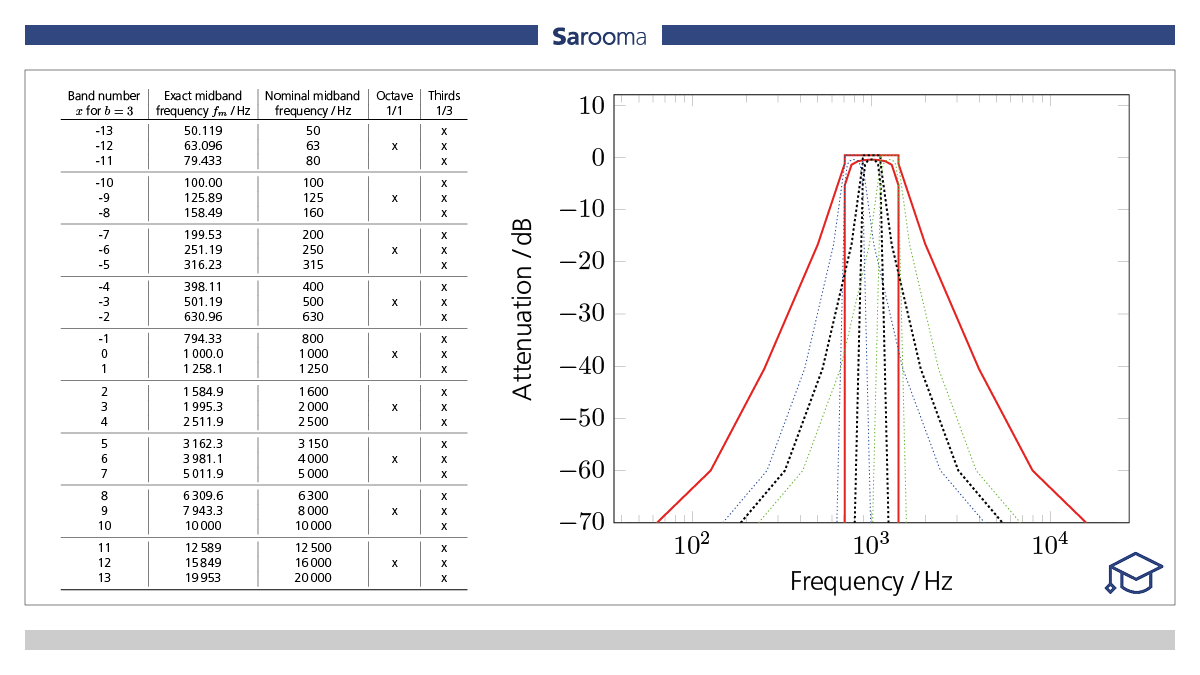Select exact midband frequency 1 584.9
1200x675 pixels.
204,391
